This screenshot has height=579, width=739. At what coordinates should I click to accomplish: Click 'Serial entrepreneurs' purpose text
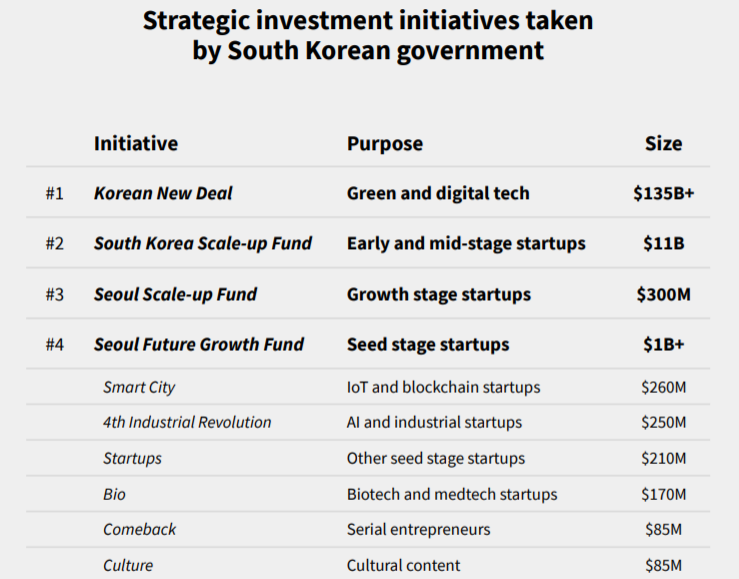(419, 529)
